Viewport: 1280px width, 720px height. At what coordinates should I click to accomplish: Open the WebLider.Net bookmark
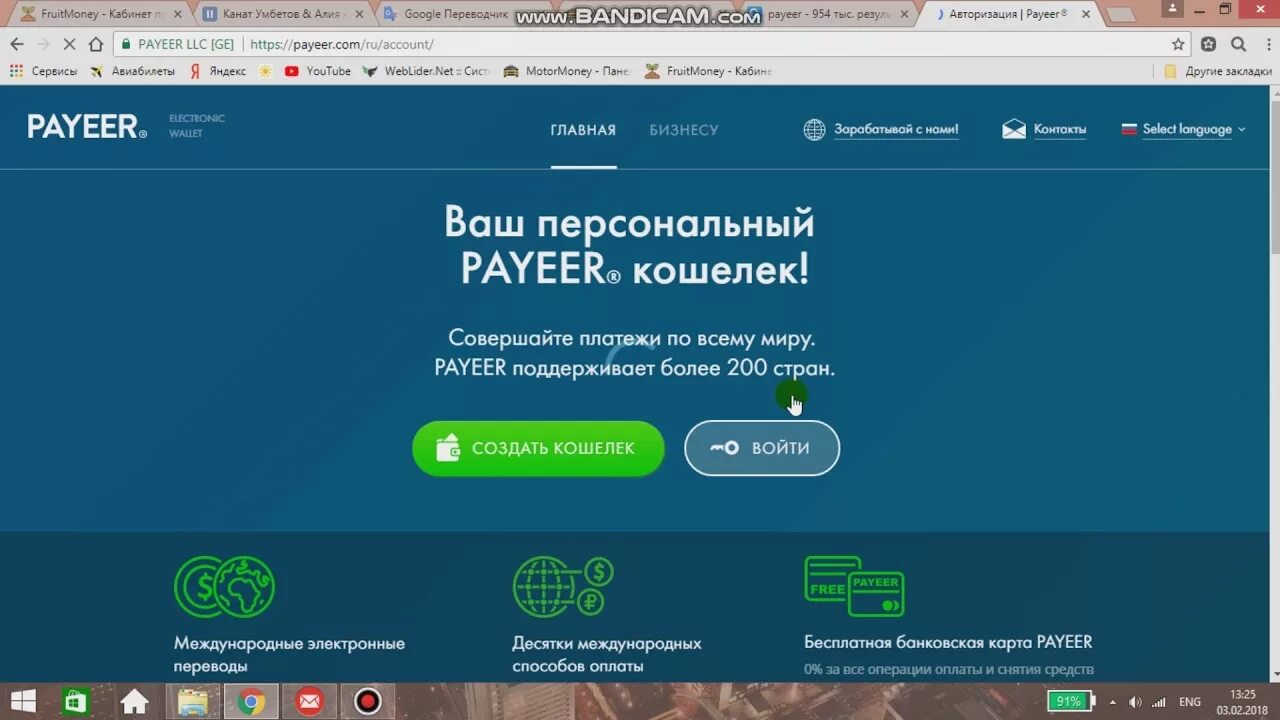(x=427, y=71)
